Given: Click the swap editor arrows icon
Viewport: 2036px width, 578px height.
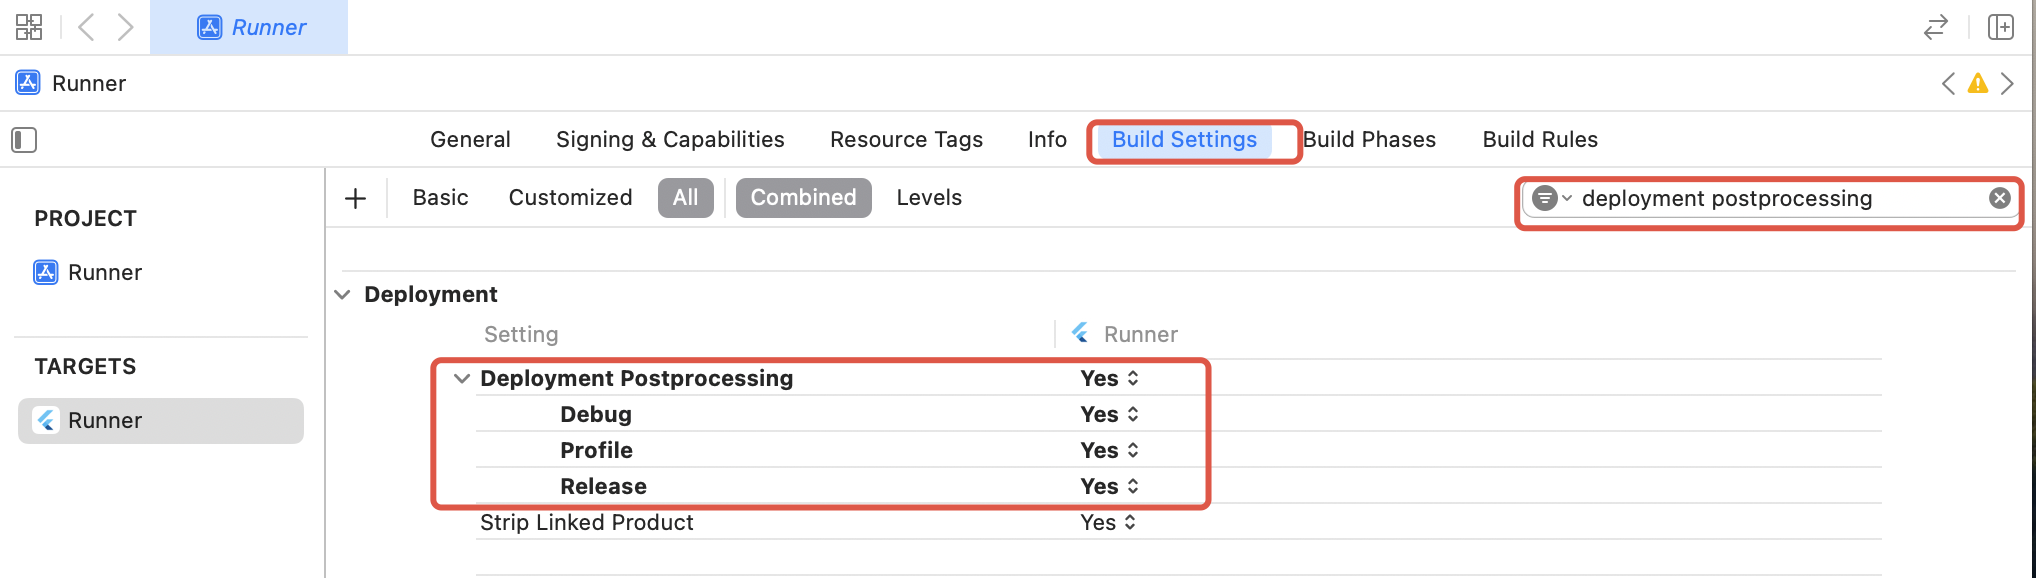Looking at the screenshot, I should click(1936, 27).
